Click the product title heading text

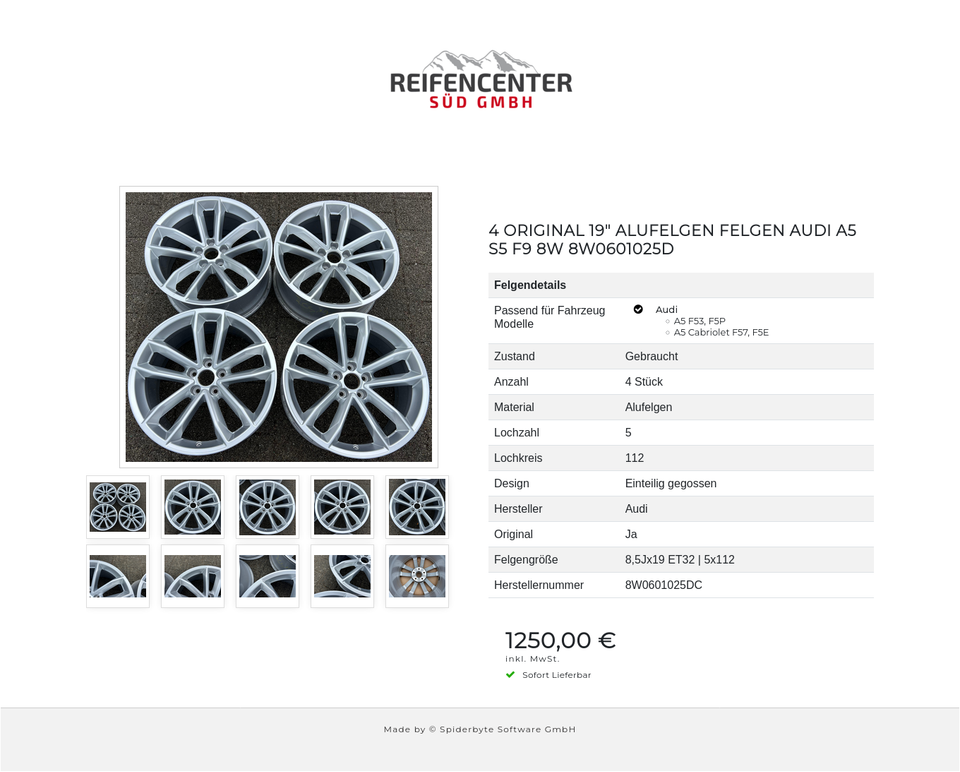pyautogui.click(x=672, y=240)
